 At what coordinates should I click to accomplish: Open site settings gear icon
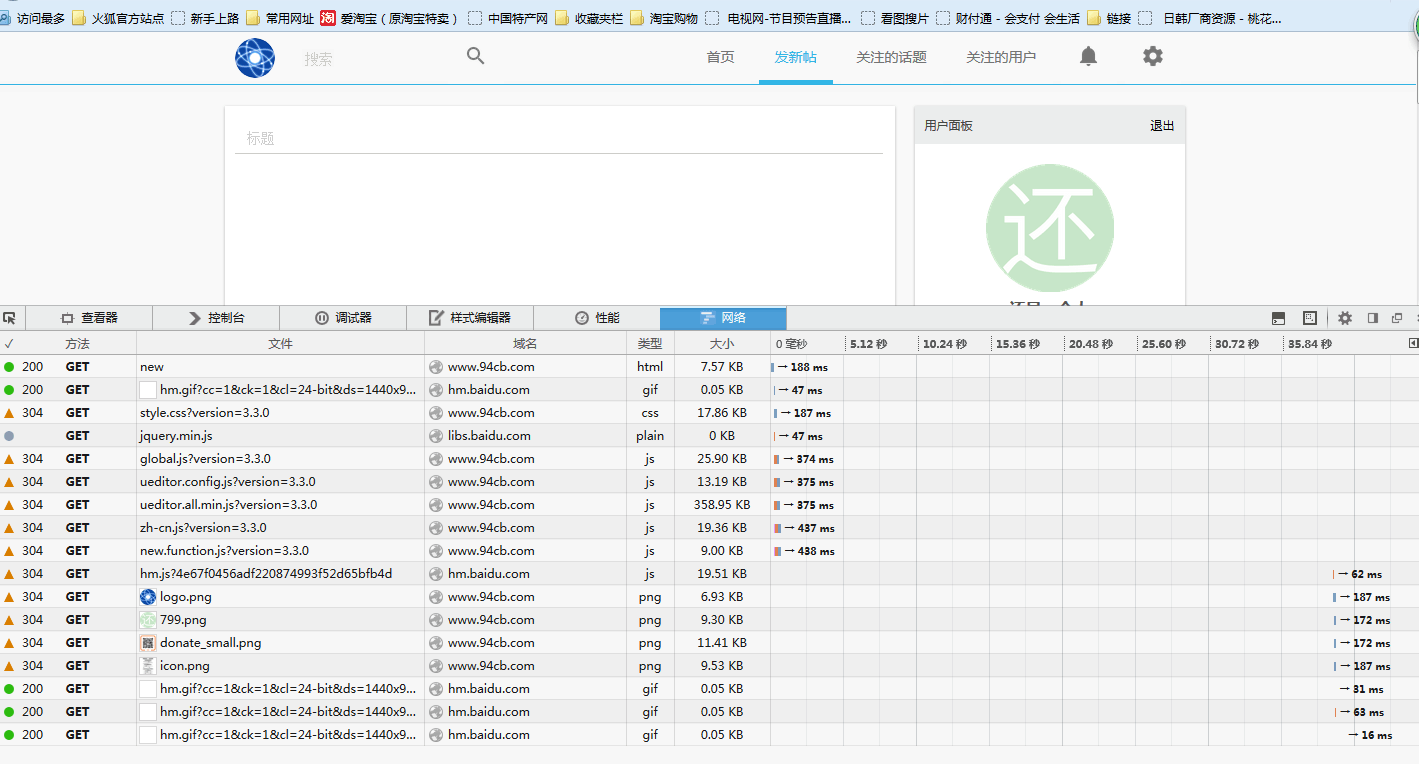1153,56
